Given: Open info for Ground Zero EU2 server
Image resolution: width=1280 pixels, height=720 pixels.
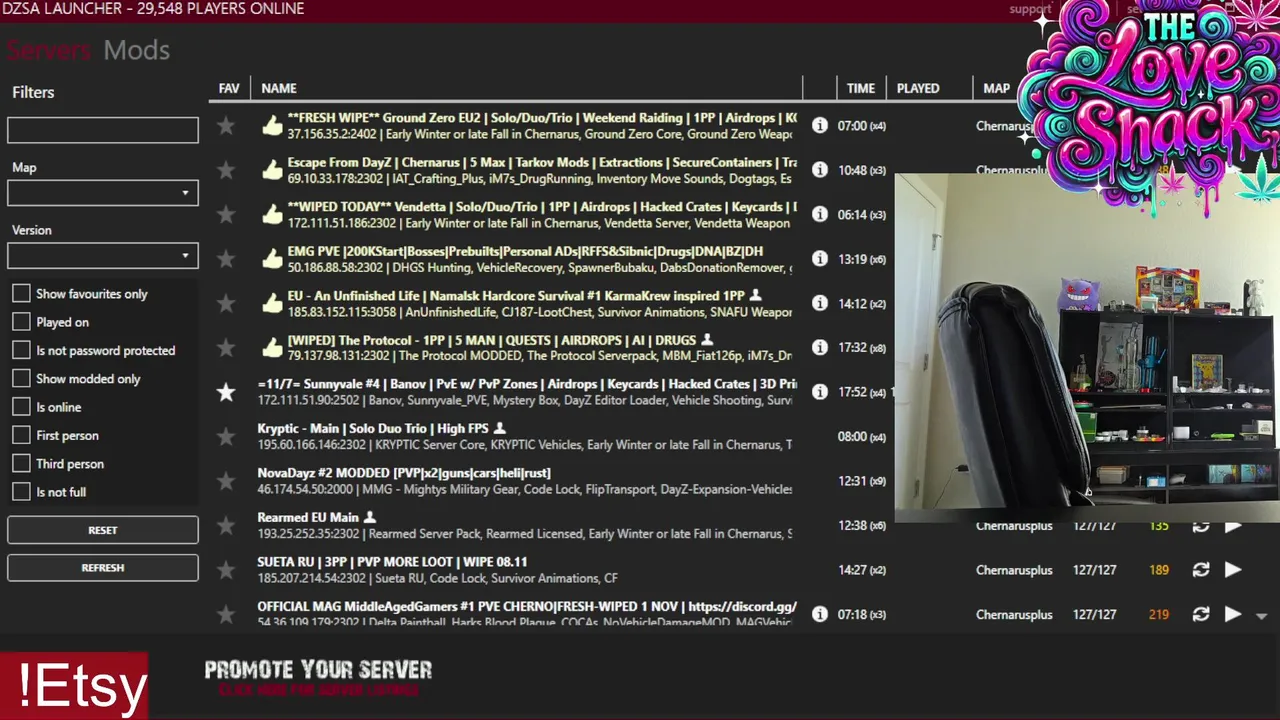Looking at the screenshot, I should point(820,126).
